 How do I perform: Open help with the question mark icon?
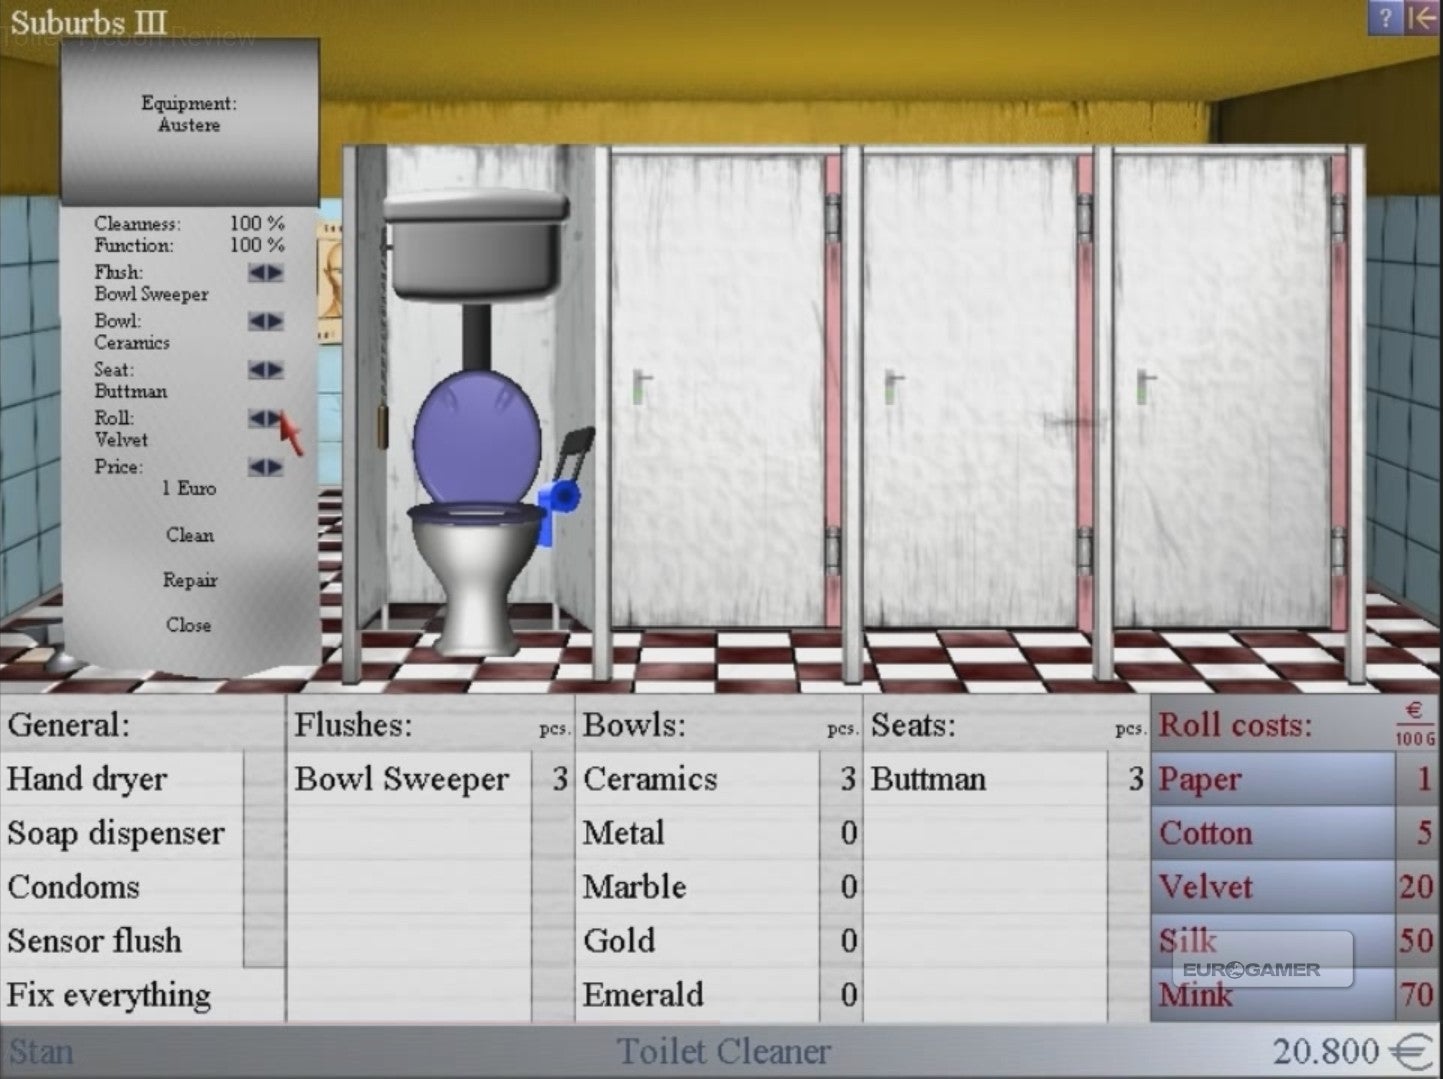click(x=1385, y=17)
